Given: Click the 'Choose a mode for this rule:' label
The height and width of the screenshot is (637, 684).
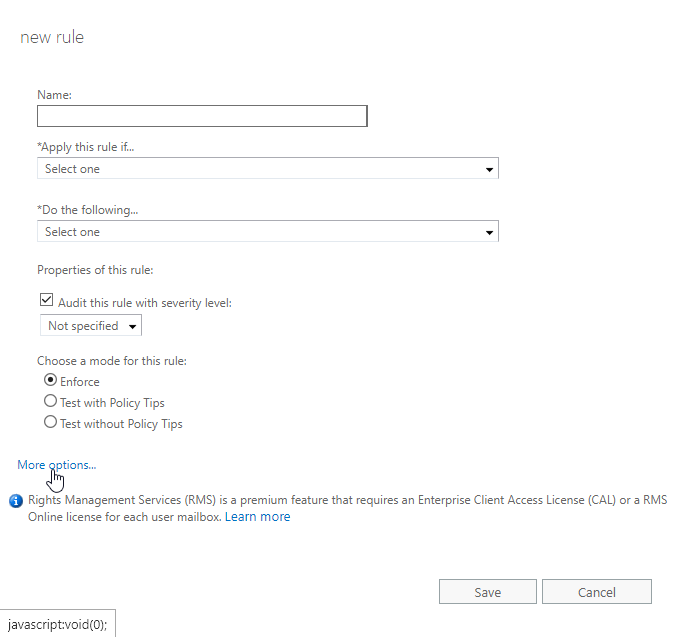Looking at the screenshot, I should [x=112, y=360].
